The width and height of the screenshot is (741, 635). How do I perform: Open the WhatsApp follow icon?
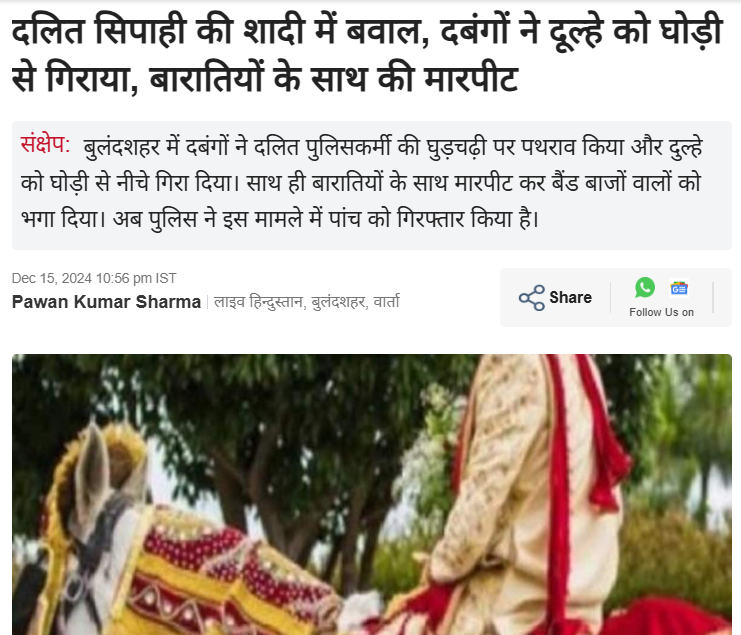645,287
